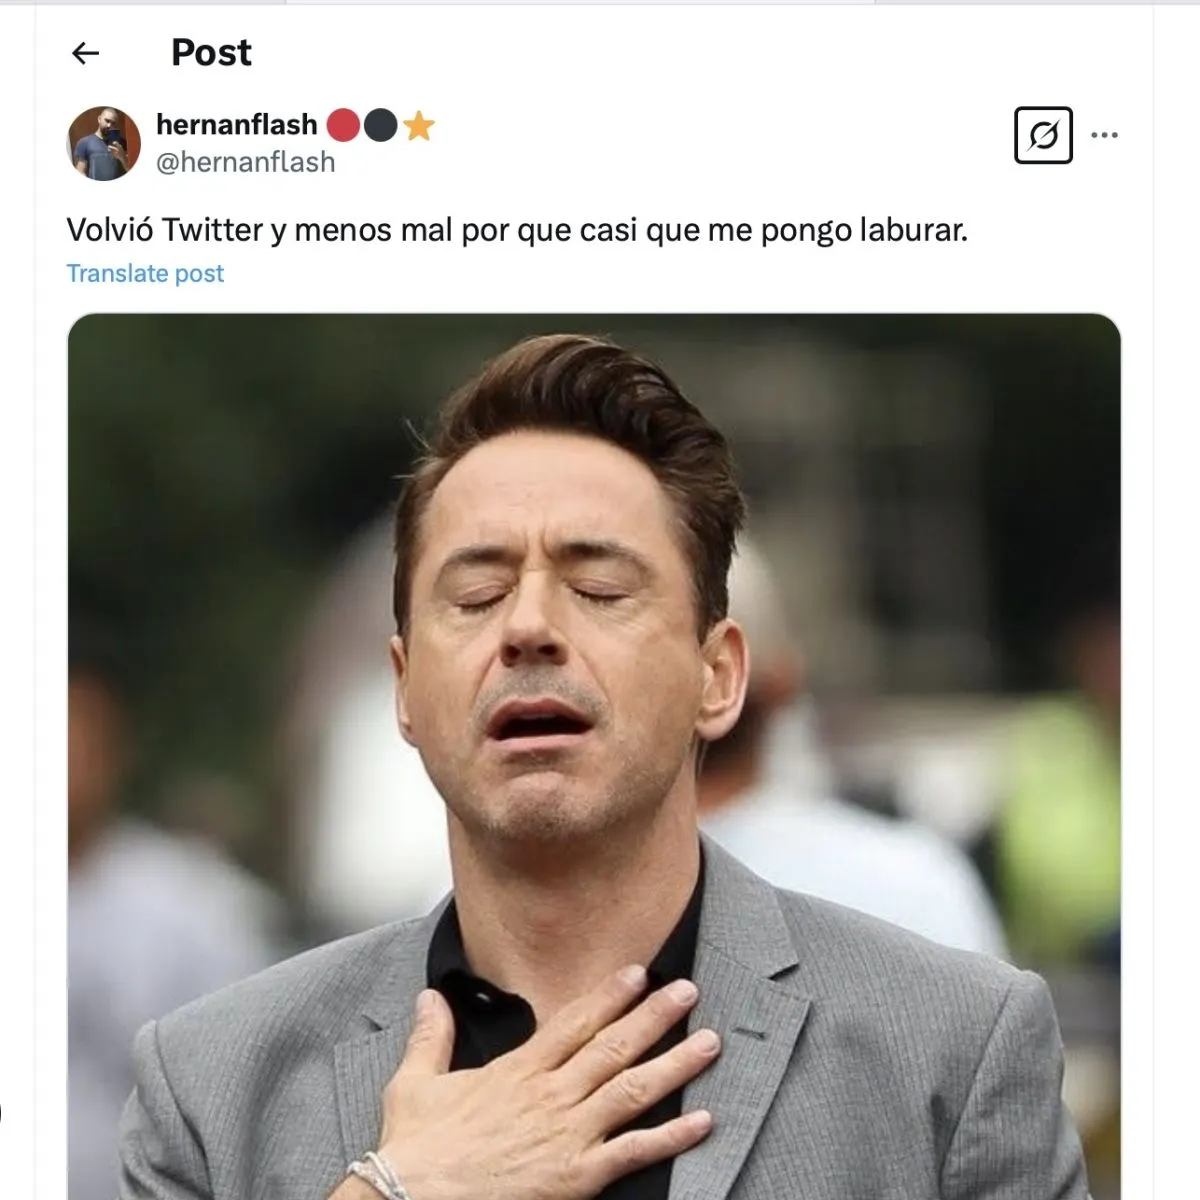Click the "Translate post" link
The image size is (1200, 1200).
[x=145, y=273]
